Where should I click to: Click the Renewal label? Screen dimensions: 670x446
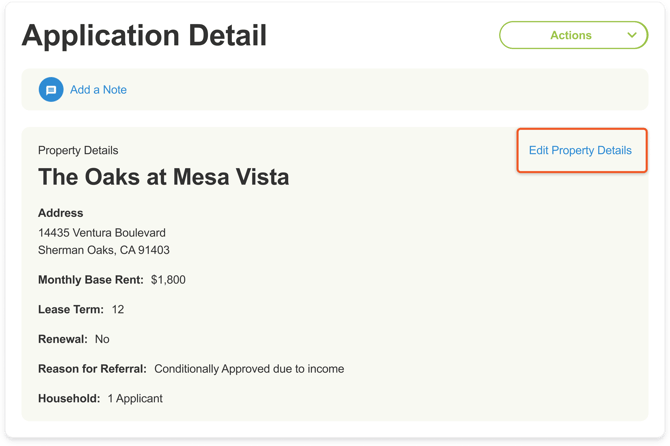63,339
